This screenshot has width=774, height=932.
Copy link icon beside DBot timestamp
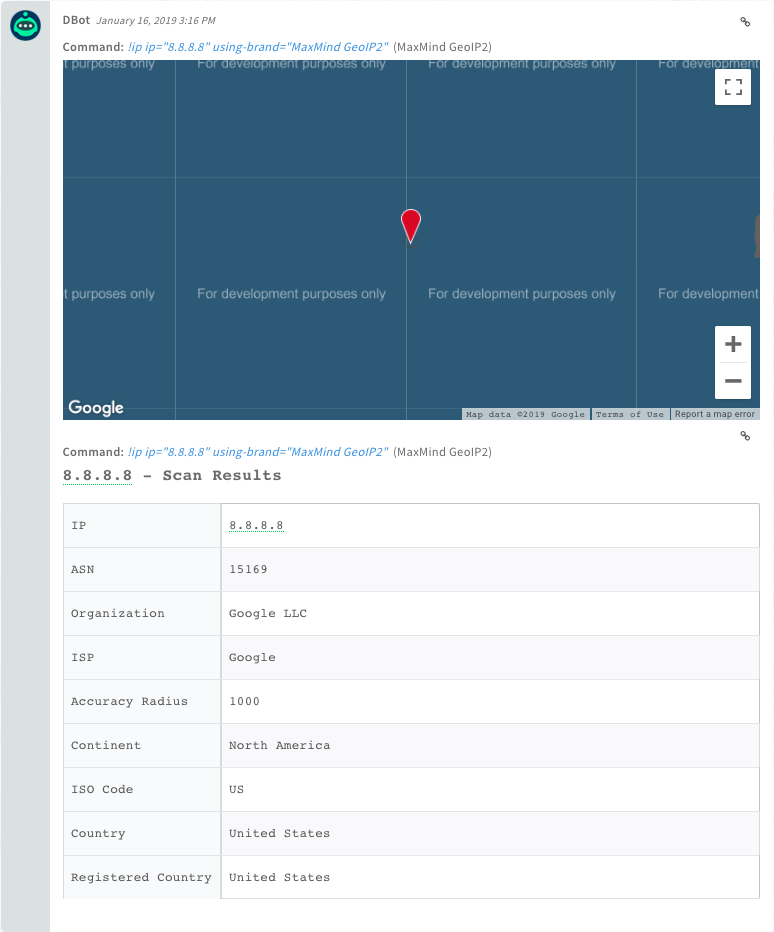745,22
